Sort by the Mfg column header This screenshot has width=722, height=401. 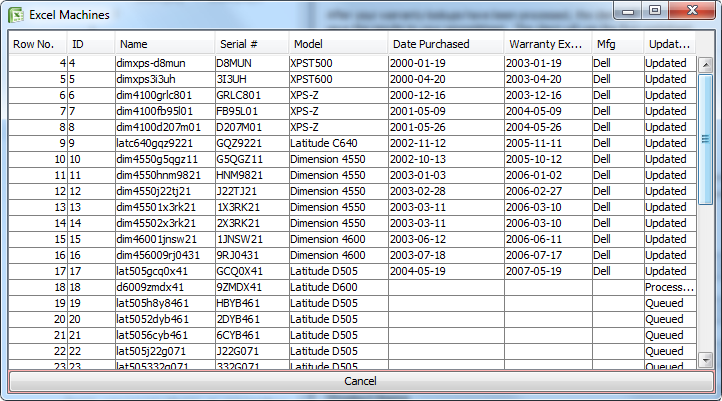pos(617,44)
